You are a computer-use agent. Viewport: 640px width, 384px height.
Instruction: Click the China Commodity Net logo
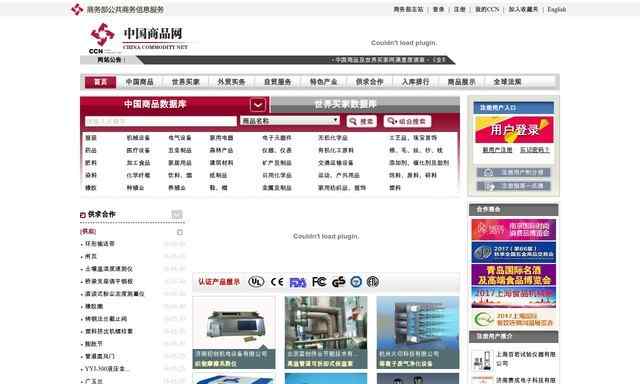tap(139, 38)
